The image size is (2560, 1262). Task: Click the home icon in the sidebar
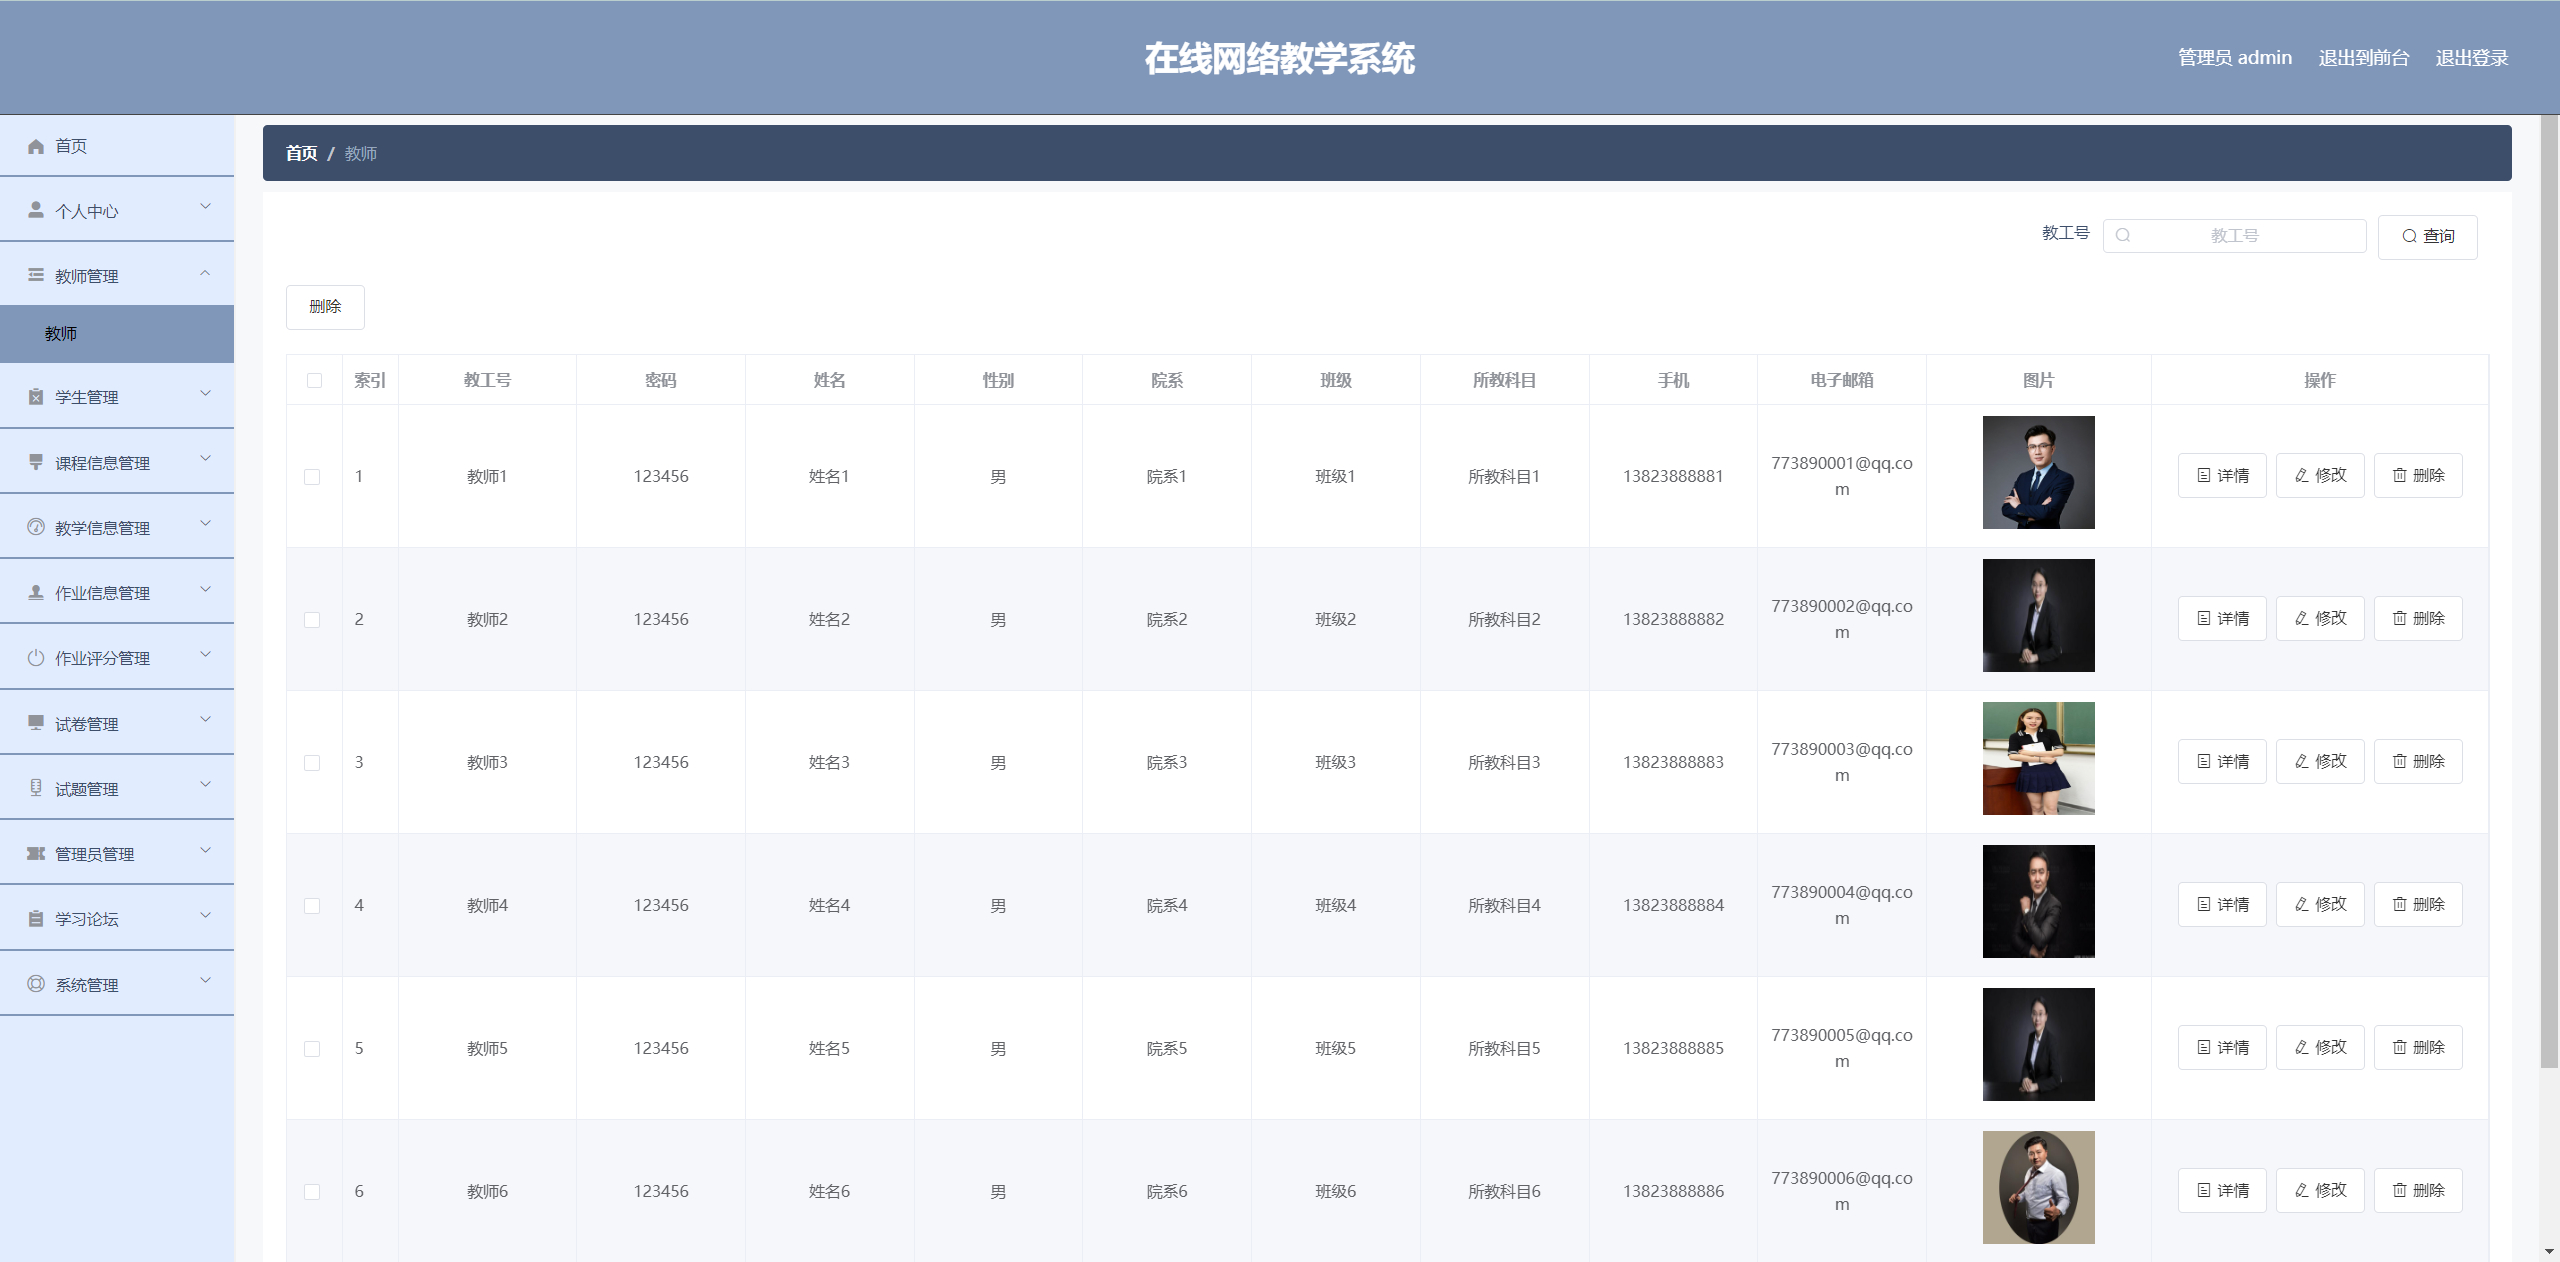36,146
